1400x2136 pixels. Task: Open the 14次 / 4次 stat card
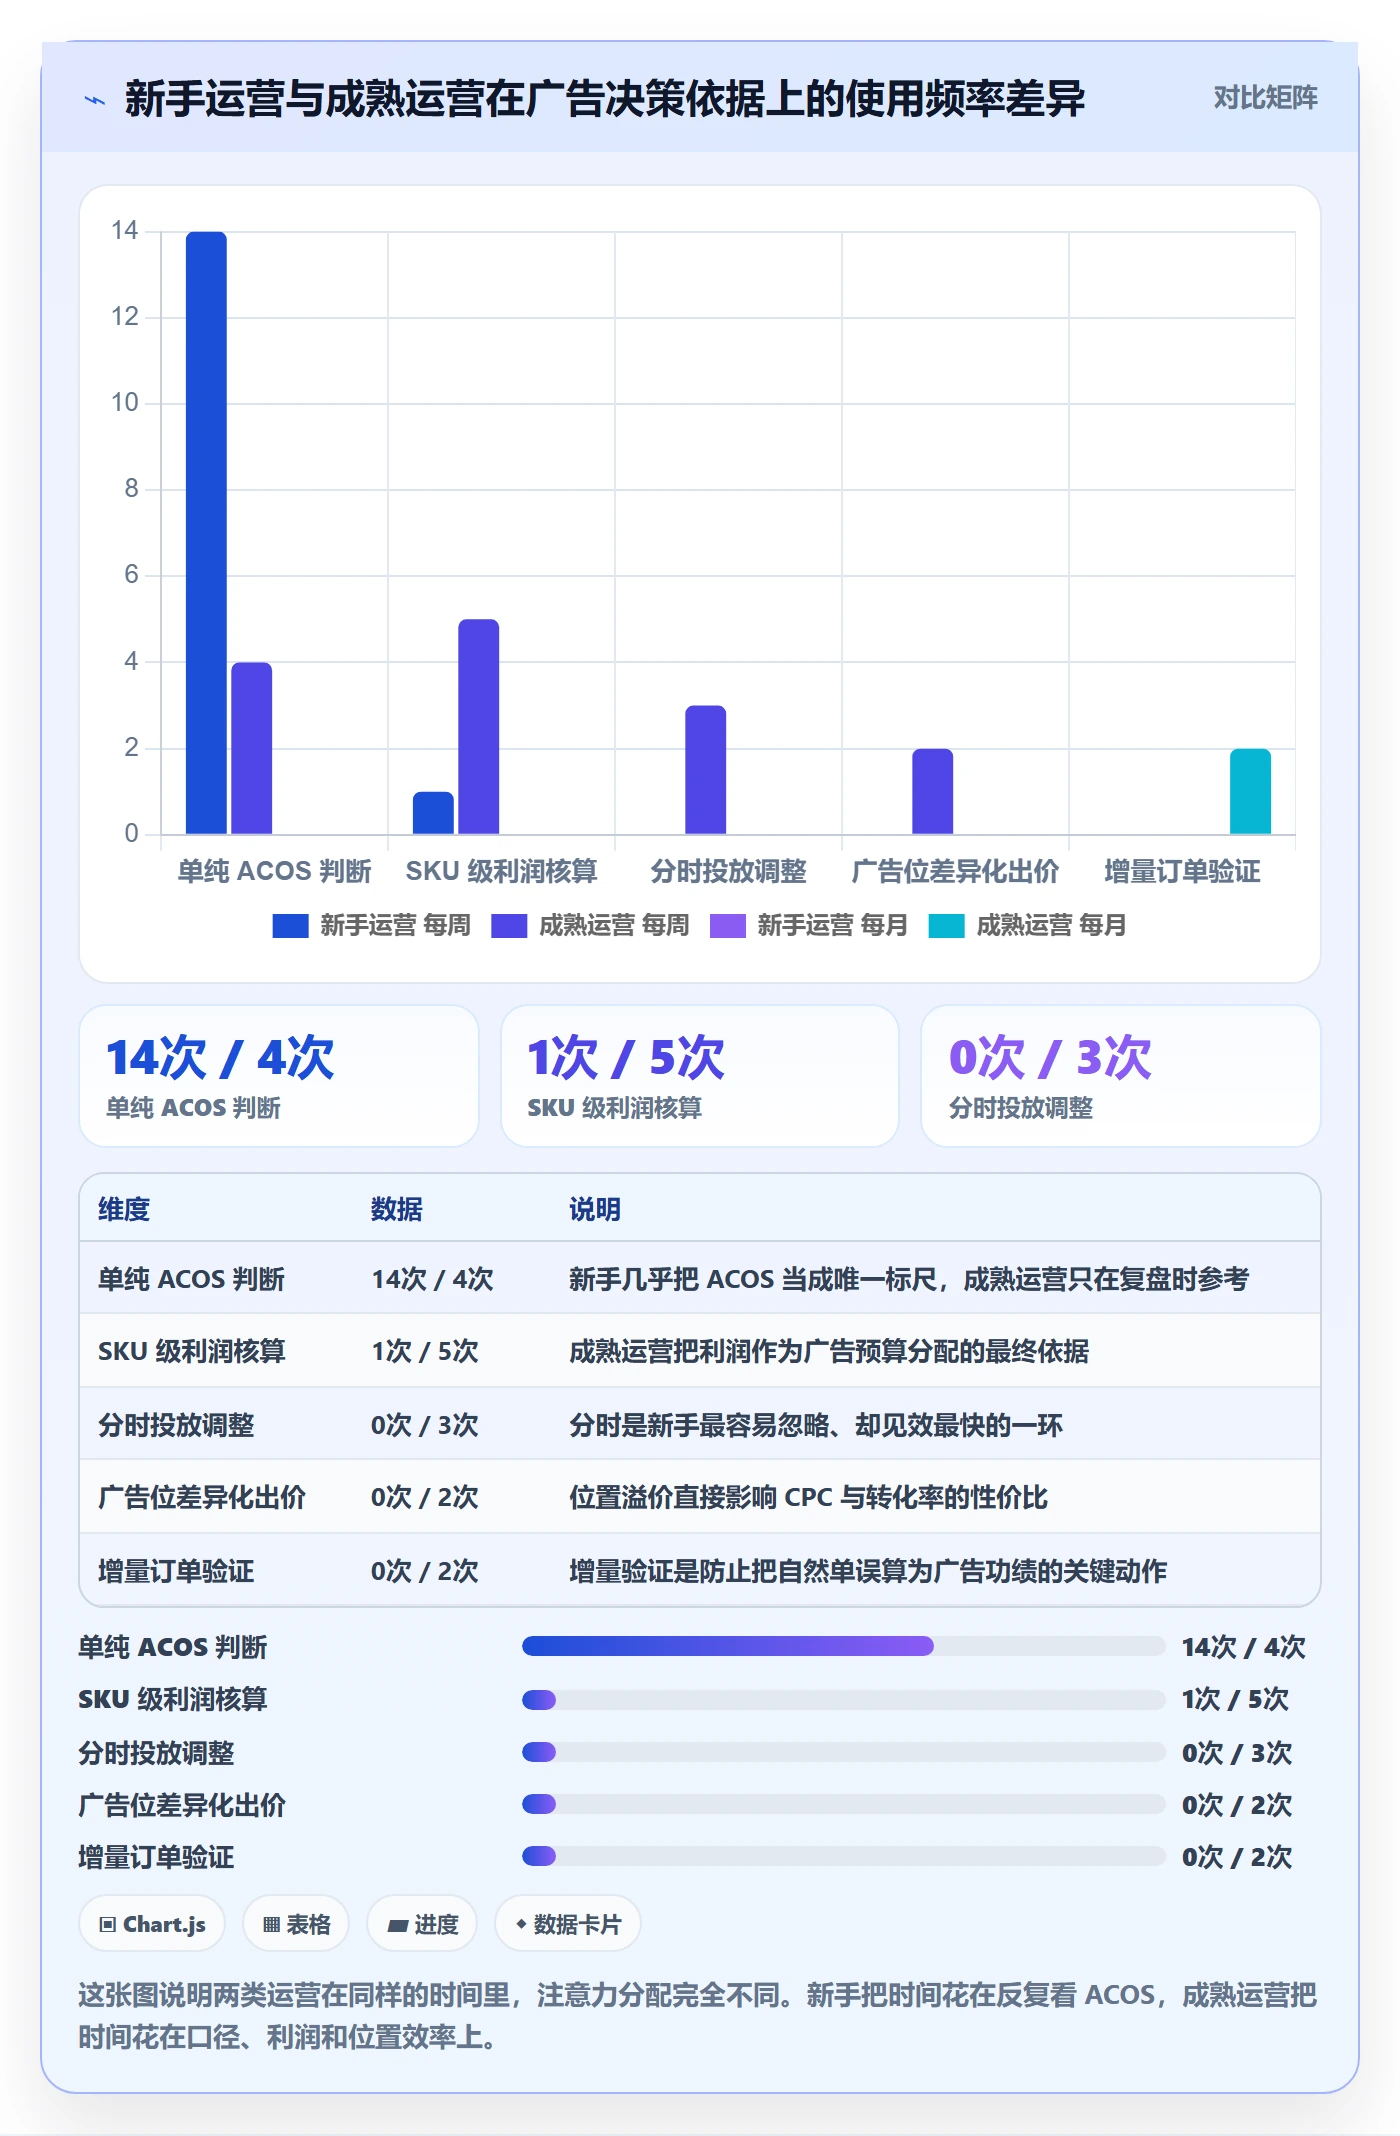coord(279,1076)
